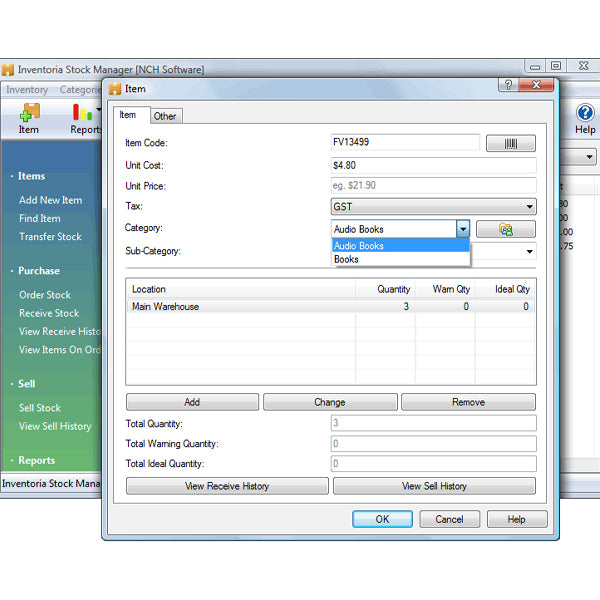Screen dimensions: 600x600
Task: Click the Unit Cost field $4.80
Action: coord(433,165)
